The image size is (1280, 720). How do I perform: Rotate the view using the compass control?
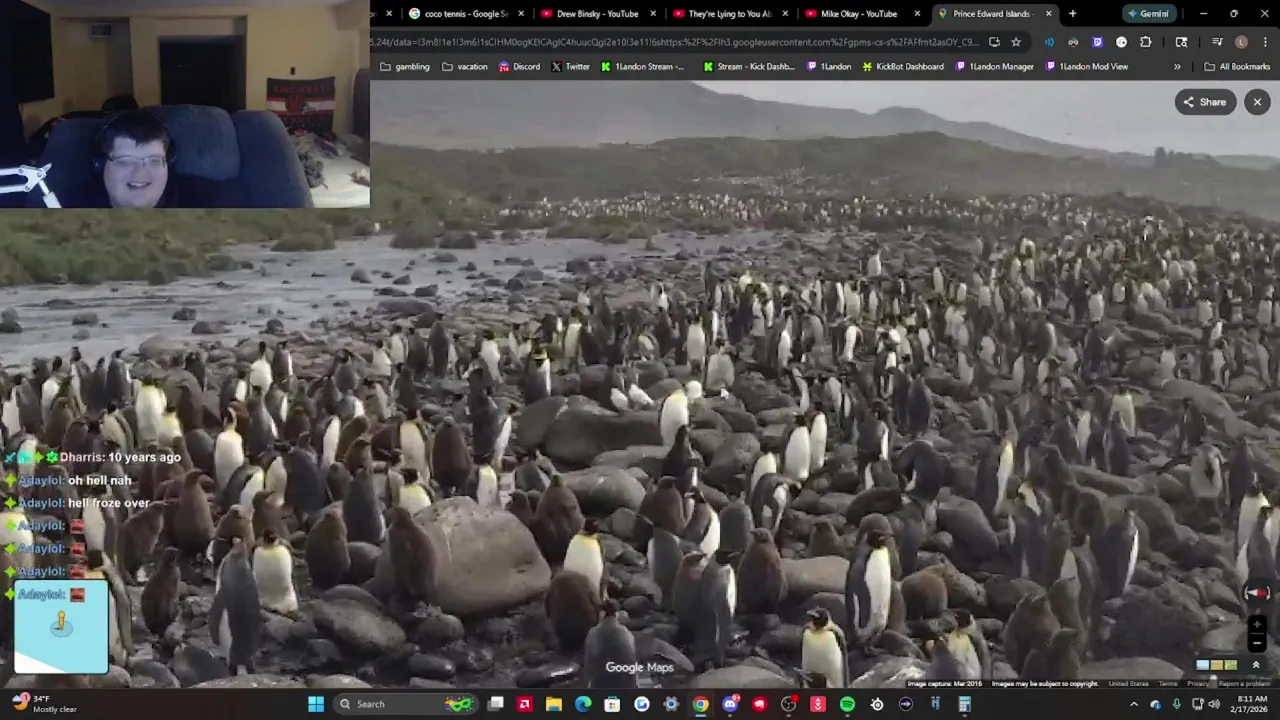[1257, 593]
